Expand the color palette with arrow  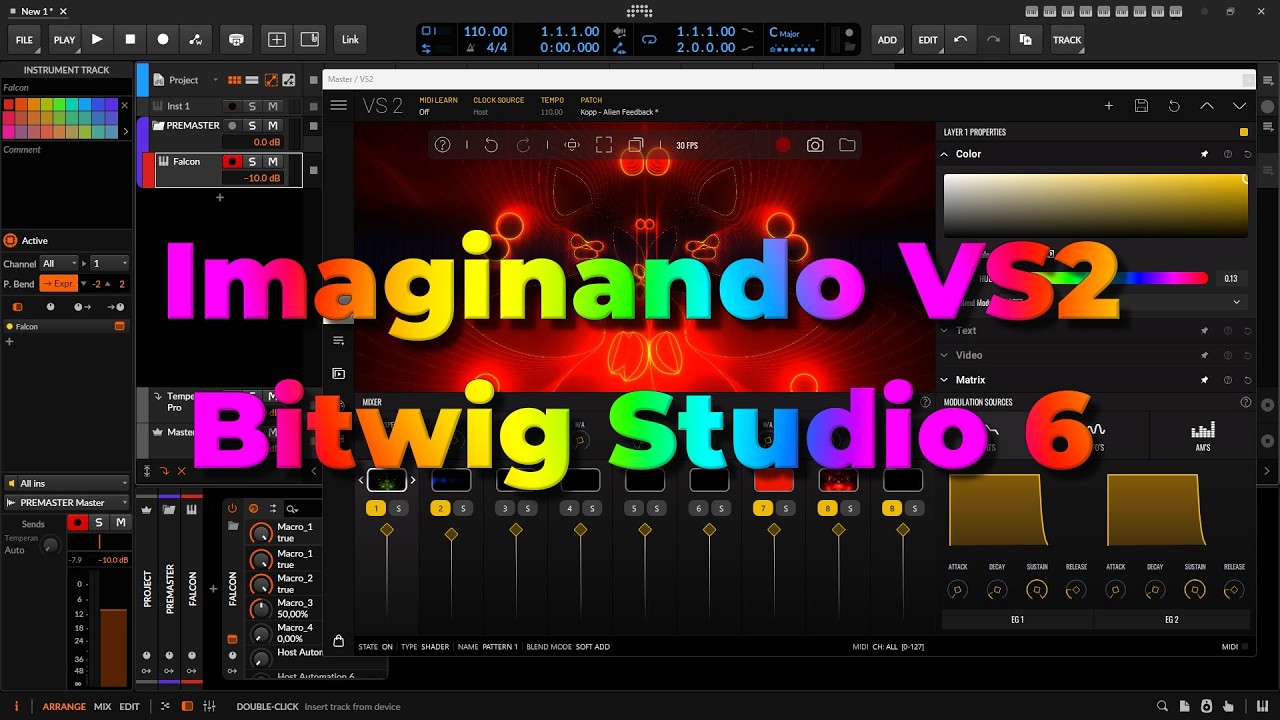pyautogui.click(x=125, y=131)
